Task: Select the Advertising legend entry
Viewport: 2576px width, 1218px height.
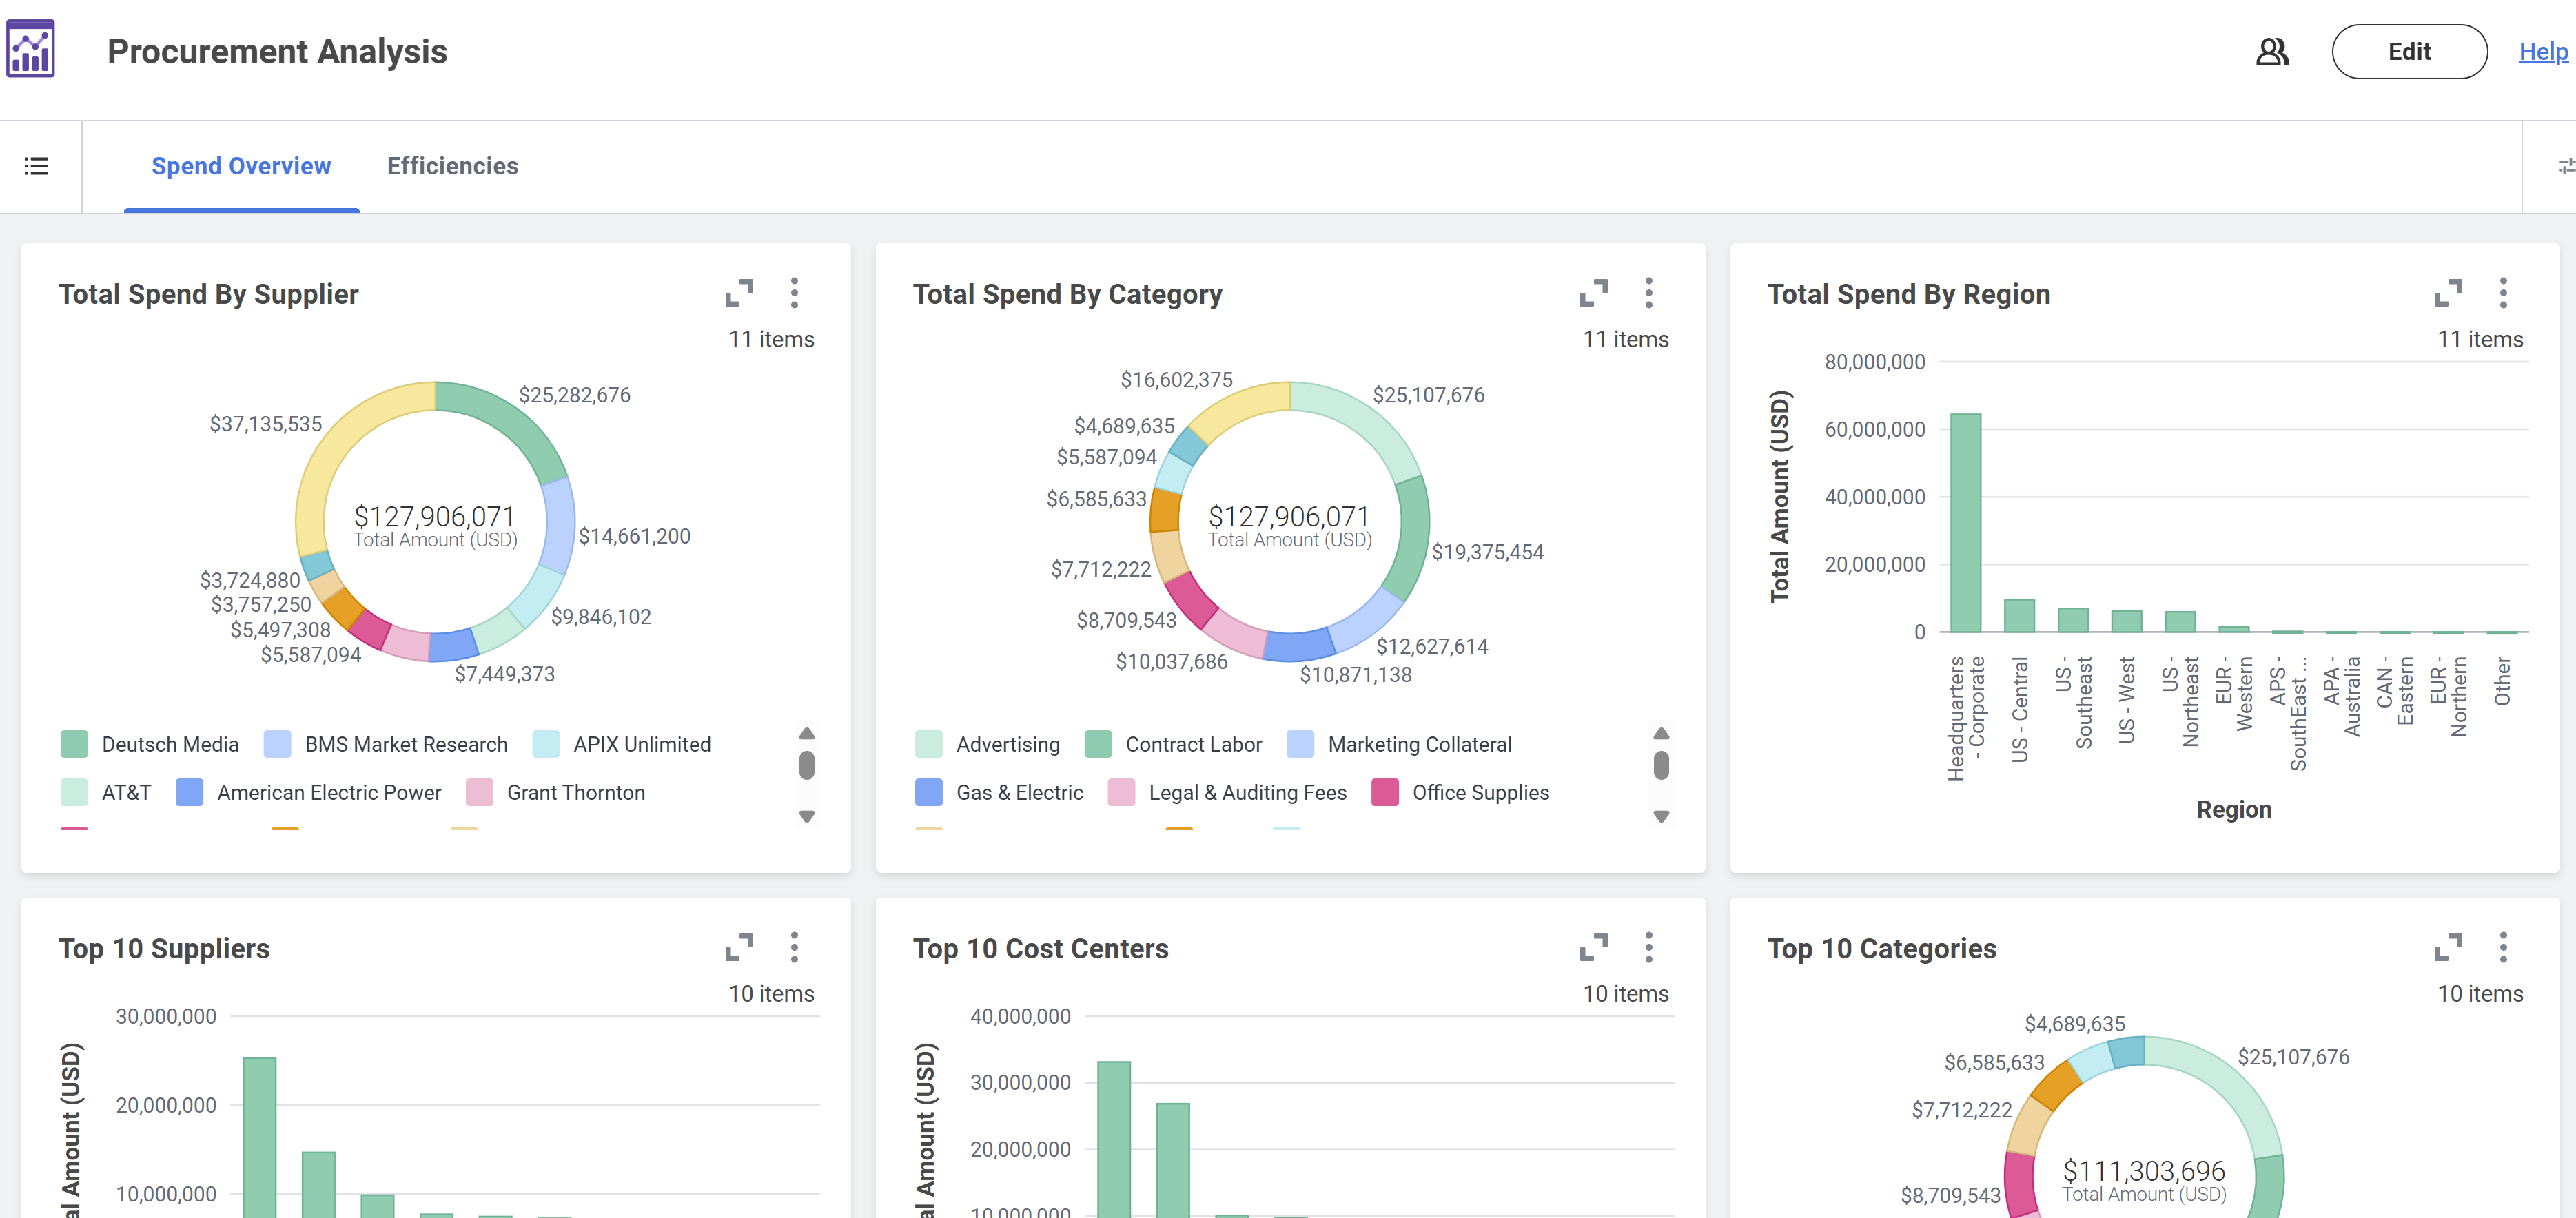Action: tap(987, 744)
